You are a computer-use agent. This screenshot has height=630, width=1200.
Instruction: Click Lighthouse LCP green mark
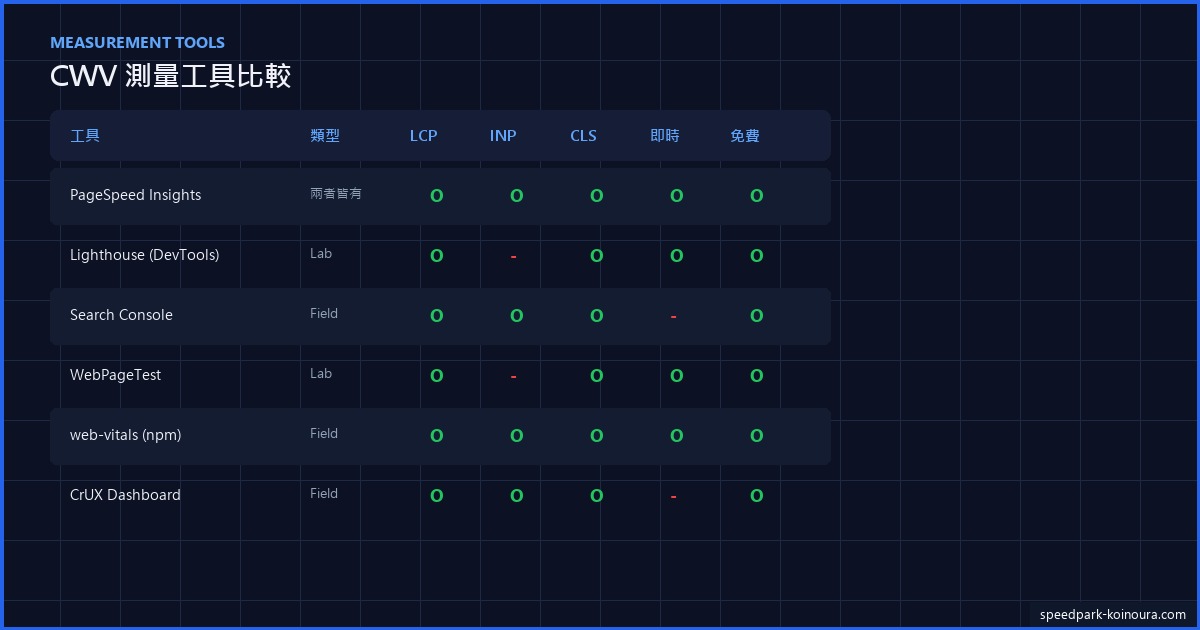(436, 256)
